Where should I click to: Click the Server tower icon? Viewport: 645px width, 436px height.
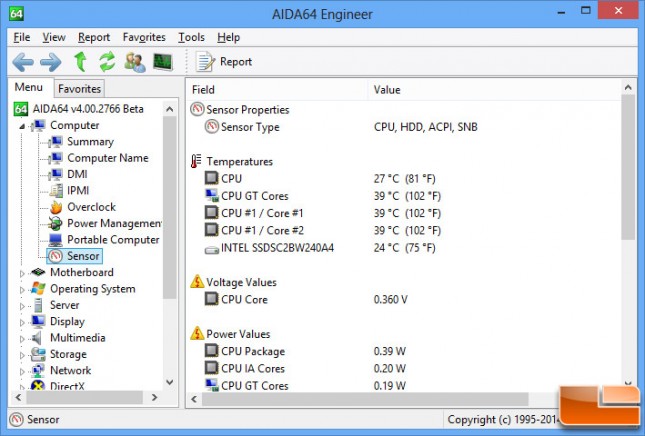38,305
